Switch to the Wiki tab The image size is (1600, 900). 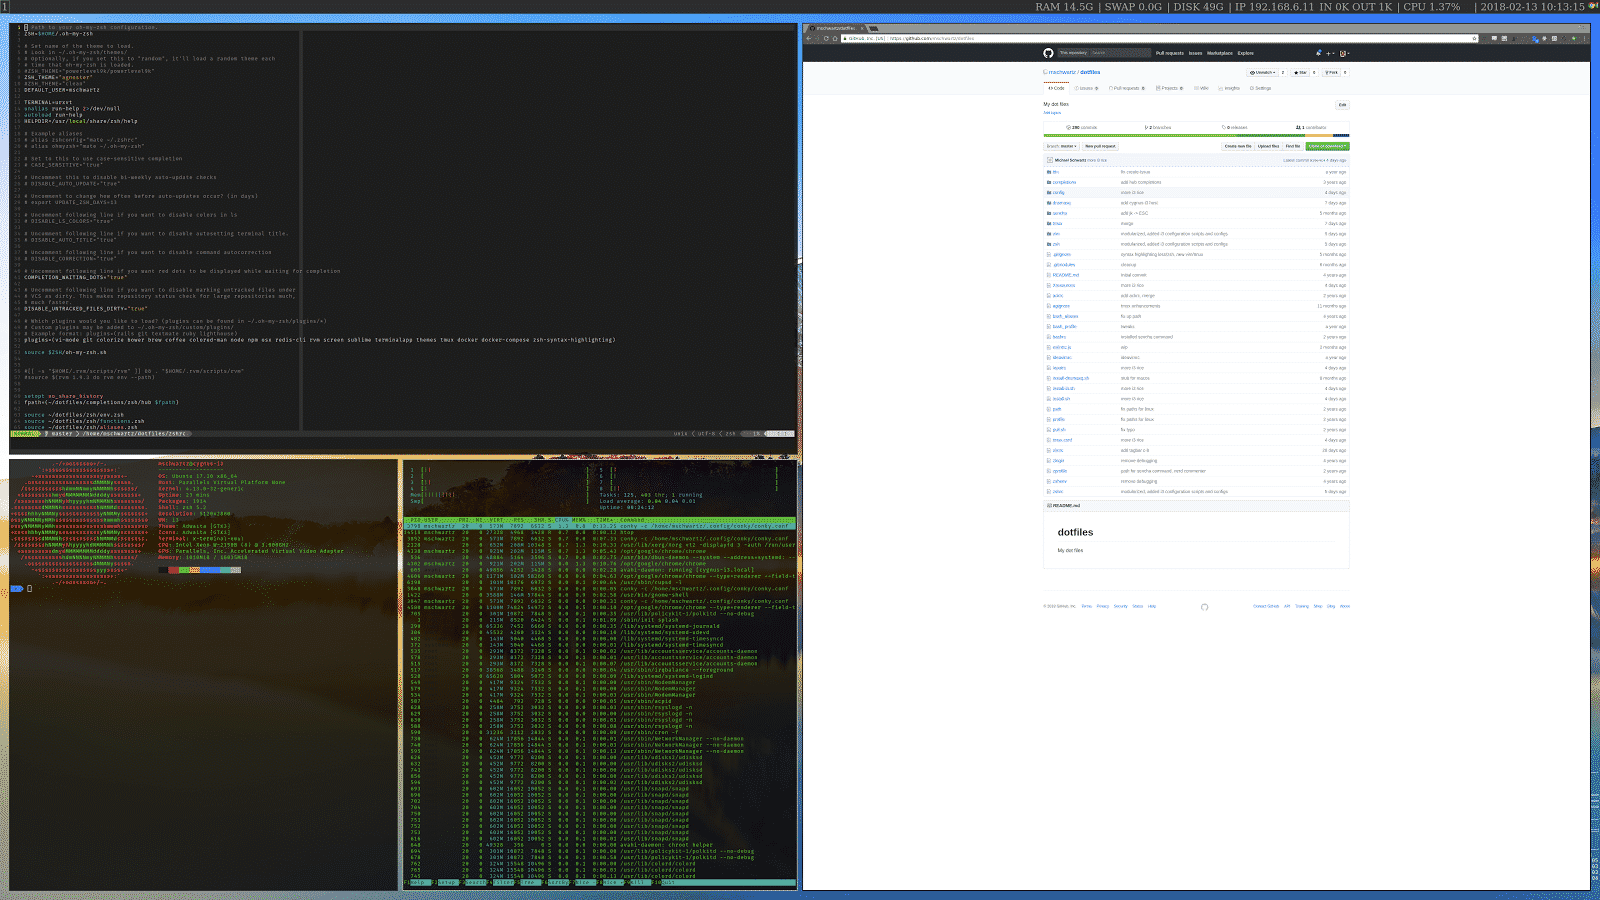click(x=1202, y=88)
